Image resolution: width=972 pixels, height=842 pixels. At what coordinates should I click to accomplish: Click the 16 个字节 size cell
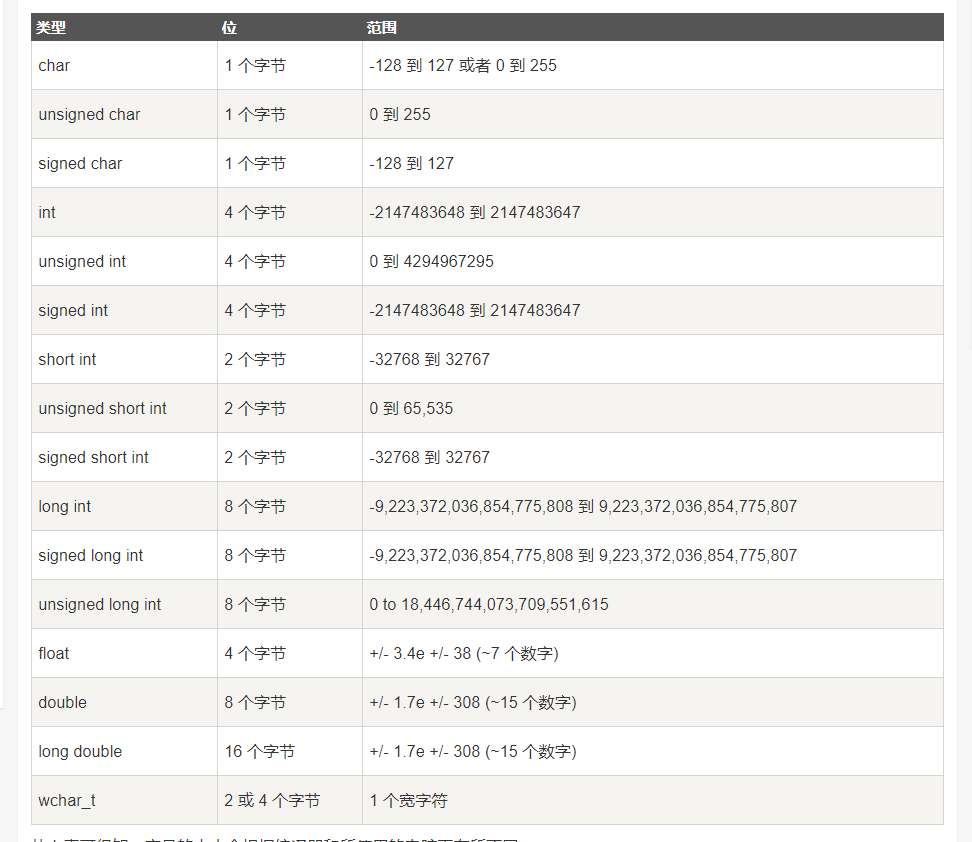click(259, 751)
